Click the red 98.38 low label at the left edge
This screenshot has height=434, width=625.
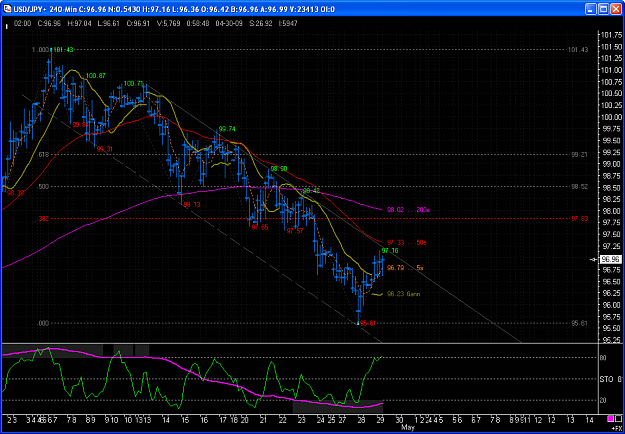15,192
